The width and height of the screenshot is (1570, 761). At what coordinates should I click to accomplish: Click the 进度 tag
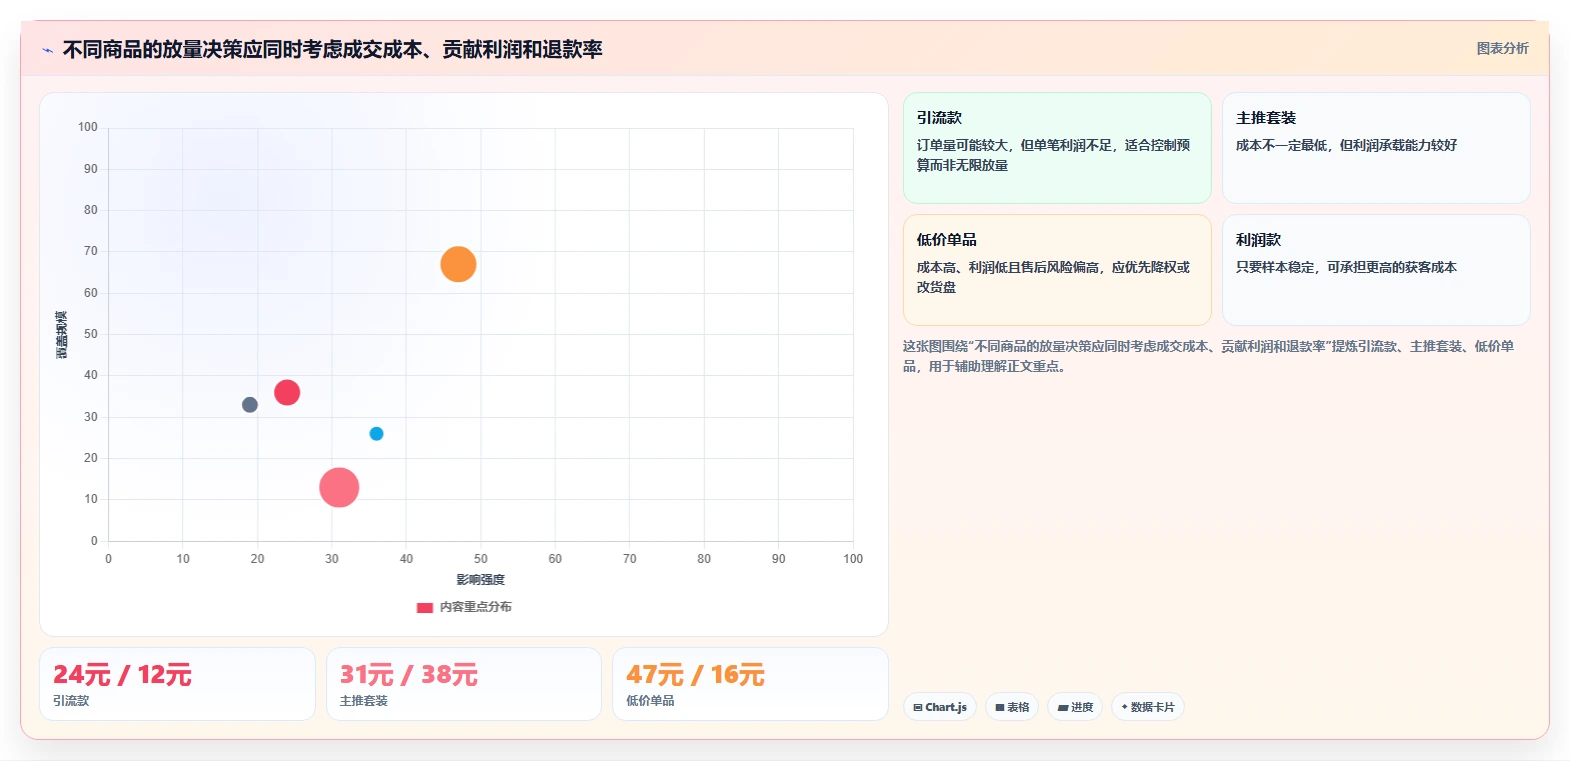tap(1075, 707)
